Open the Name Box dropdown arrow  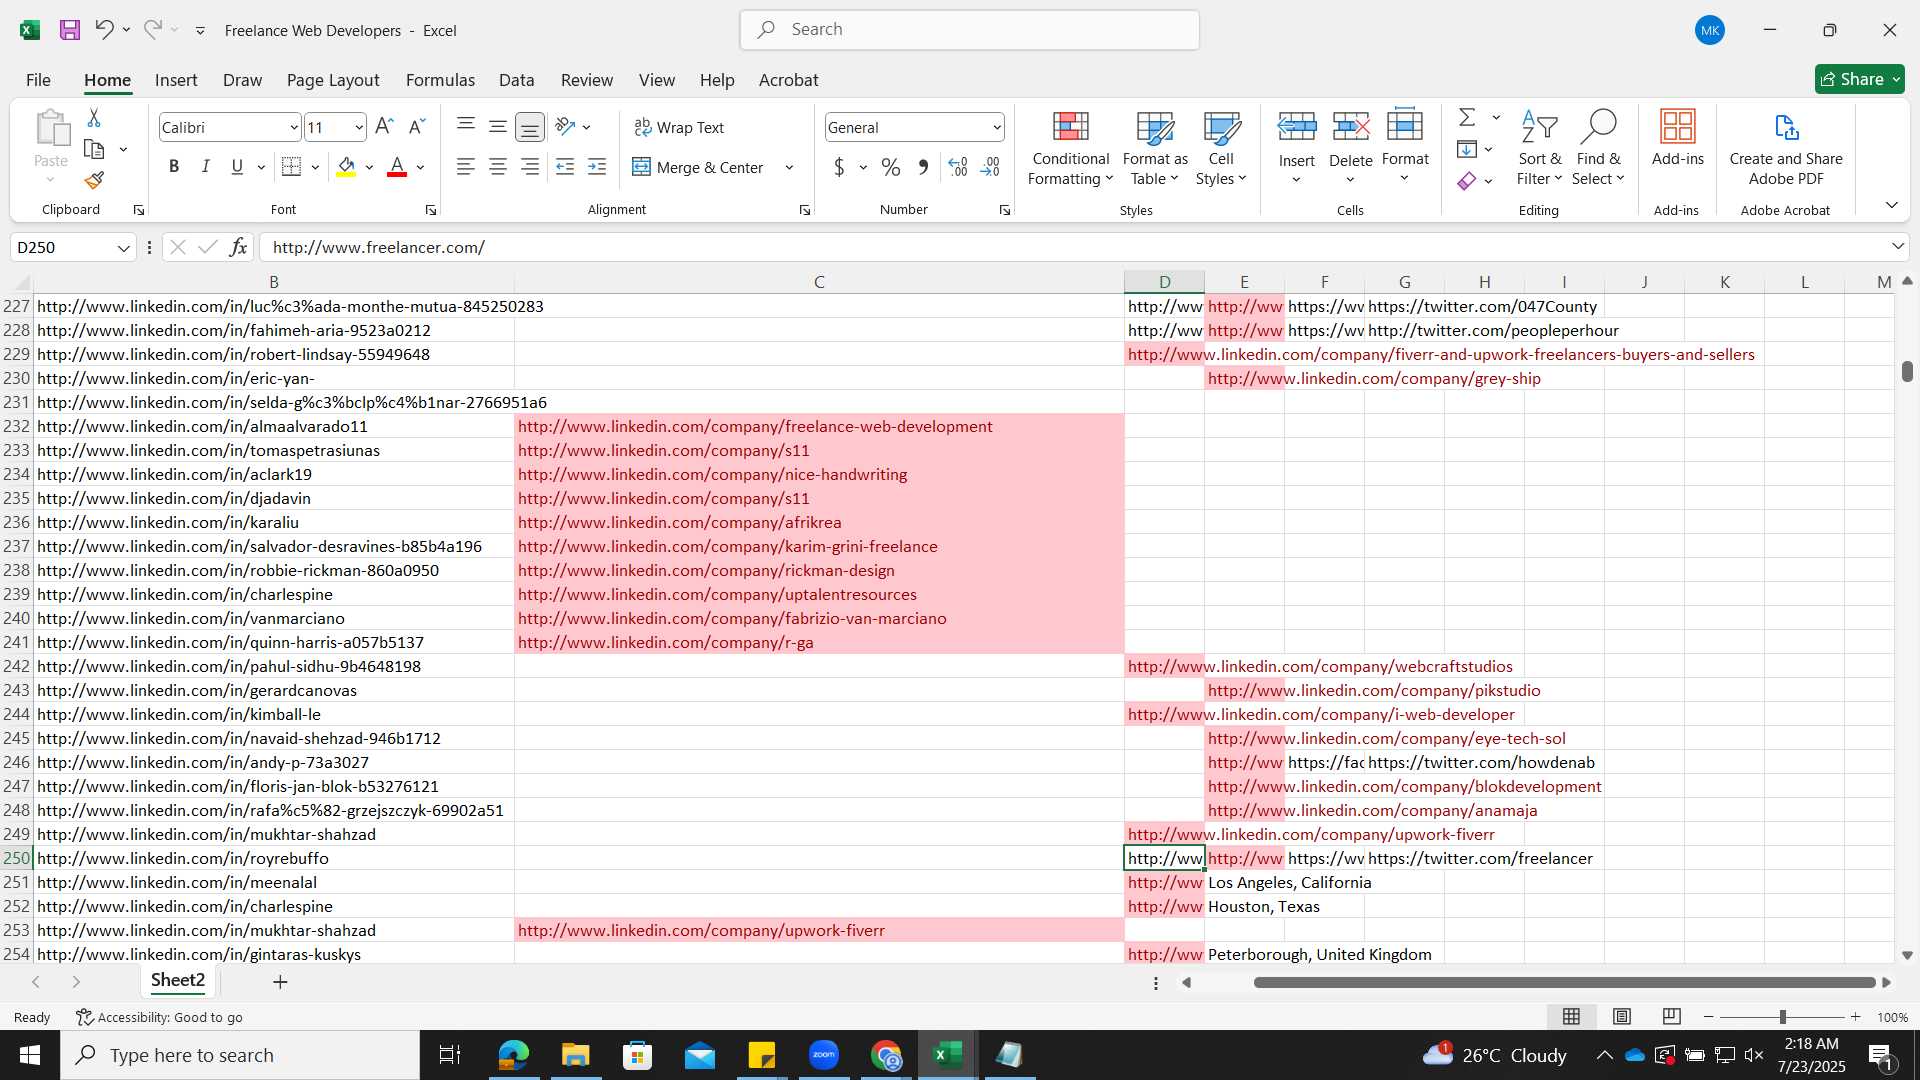[x=124, y=248]
